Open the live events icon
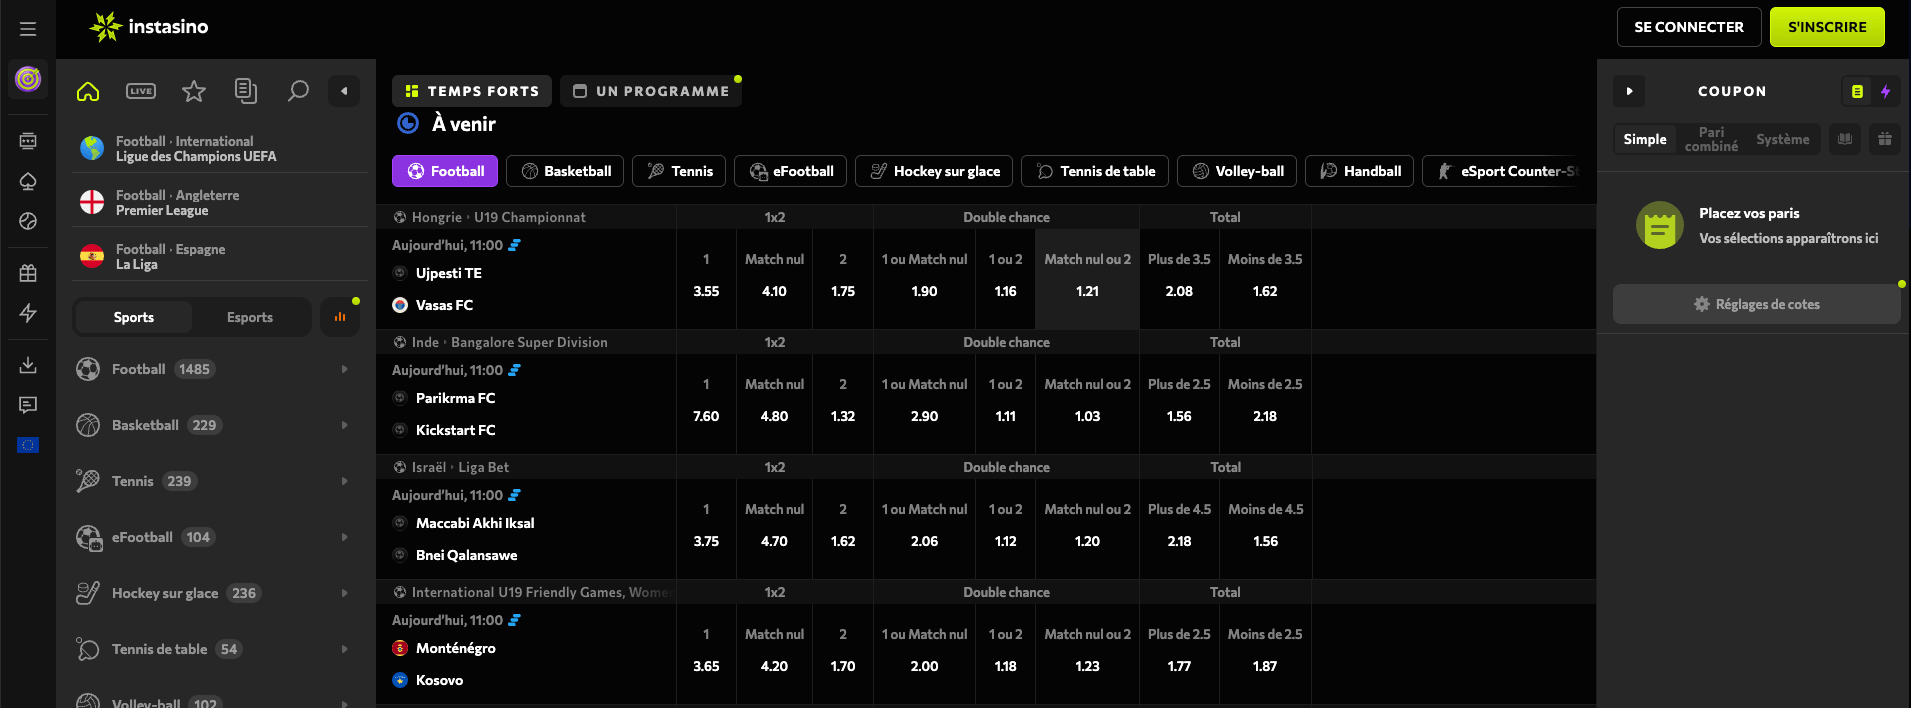 point(141,91)
